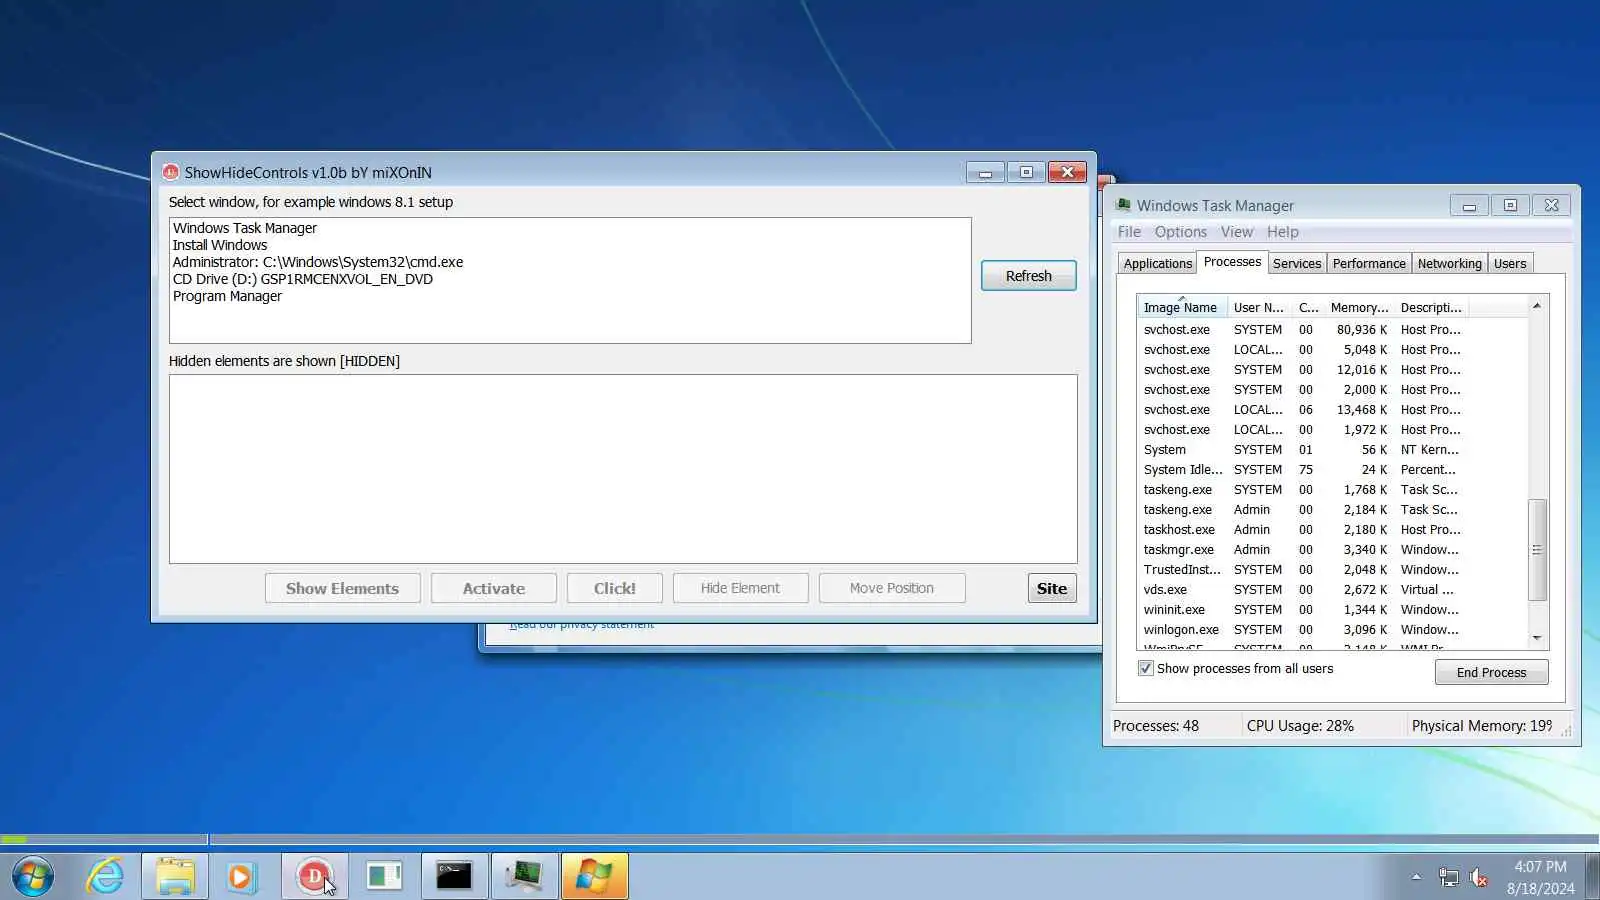
Task: Click the Site button
Action: point(1052,588)
